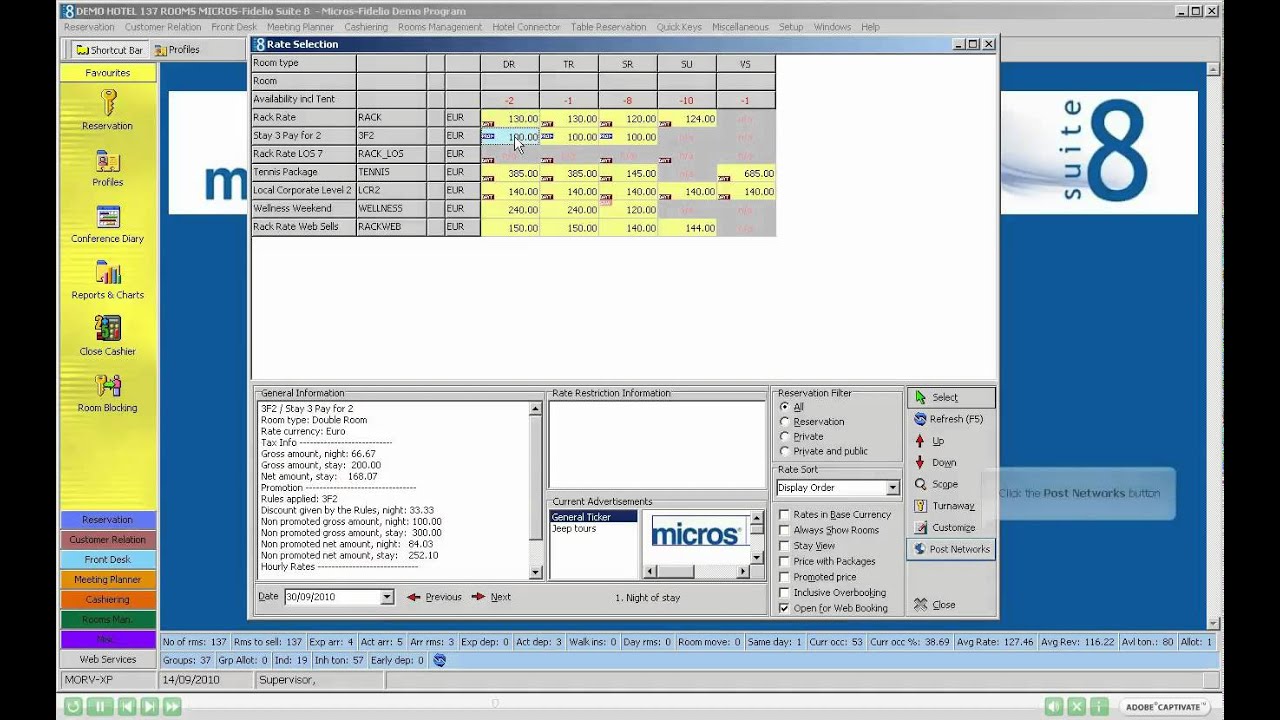
Task: Click the Captivate play button
Action: [148, 707]
